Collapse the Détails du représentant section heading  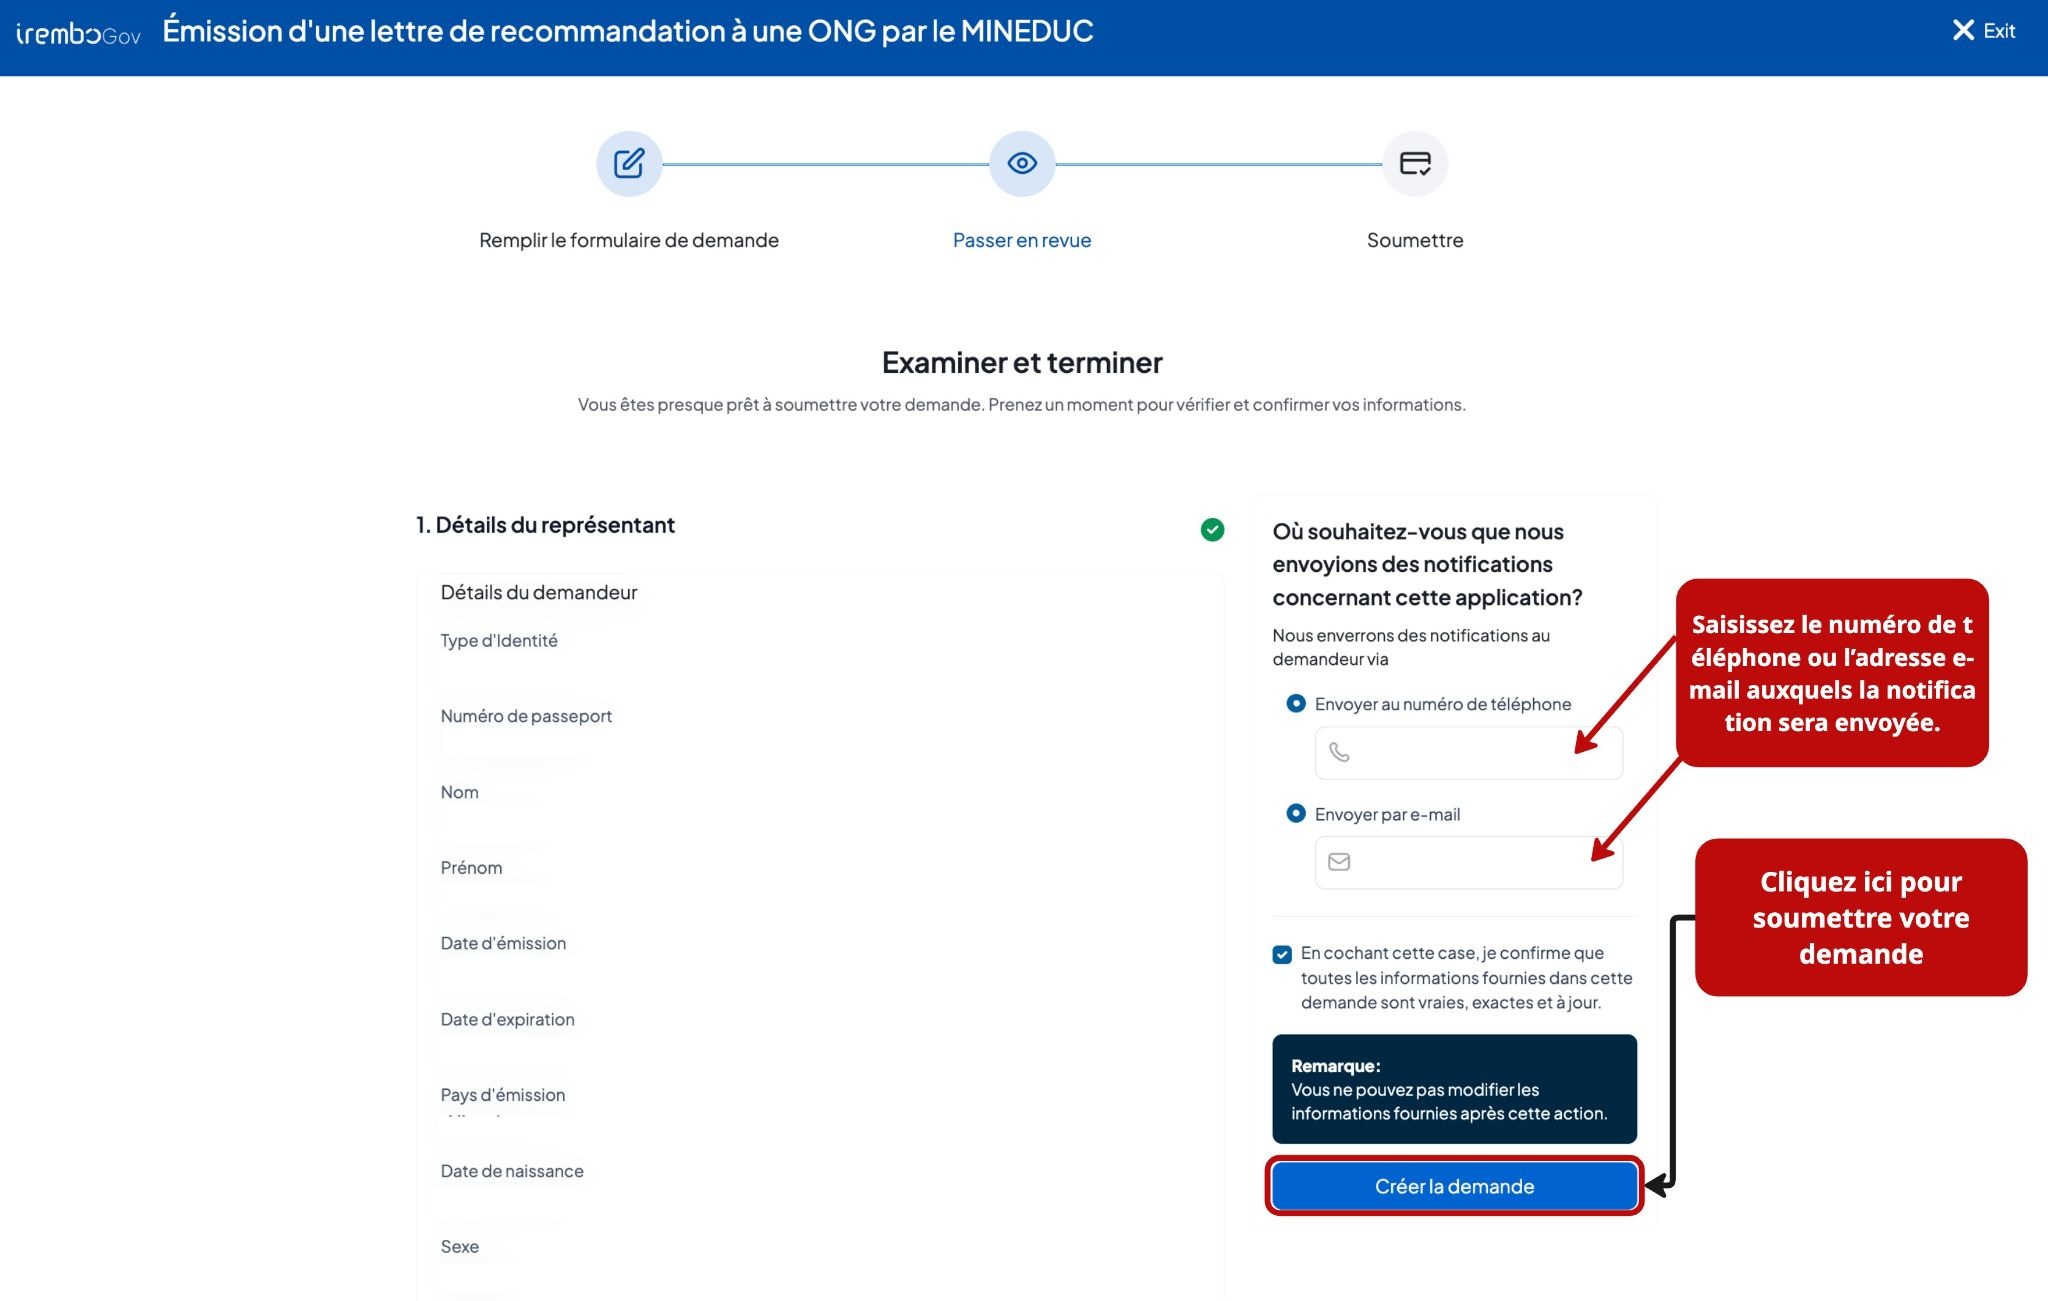(545, 525)
